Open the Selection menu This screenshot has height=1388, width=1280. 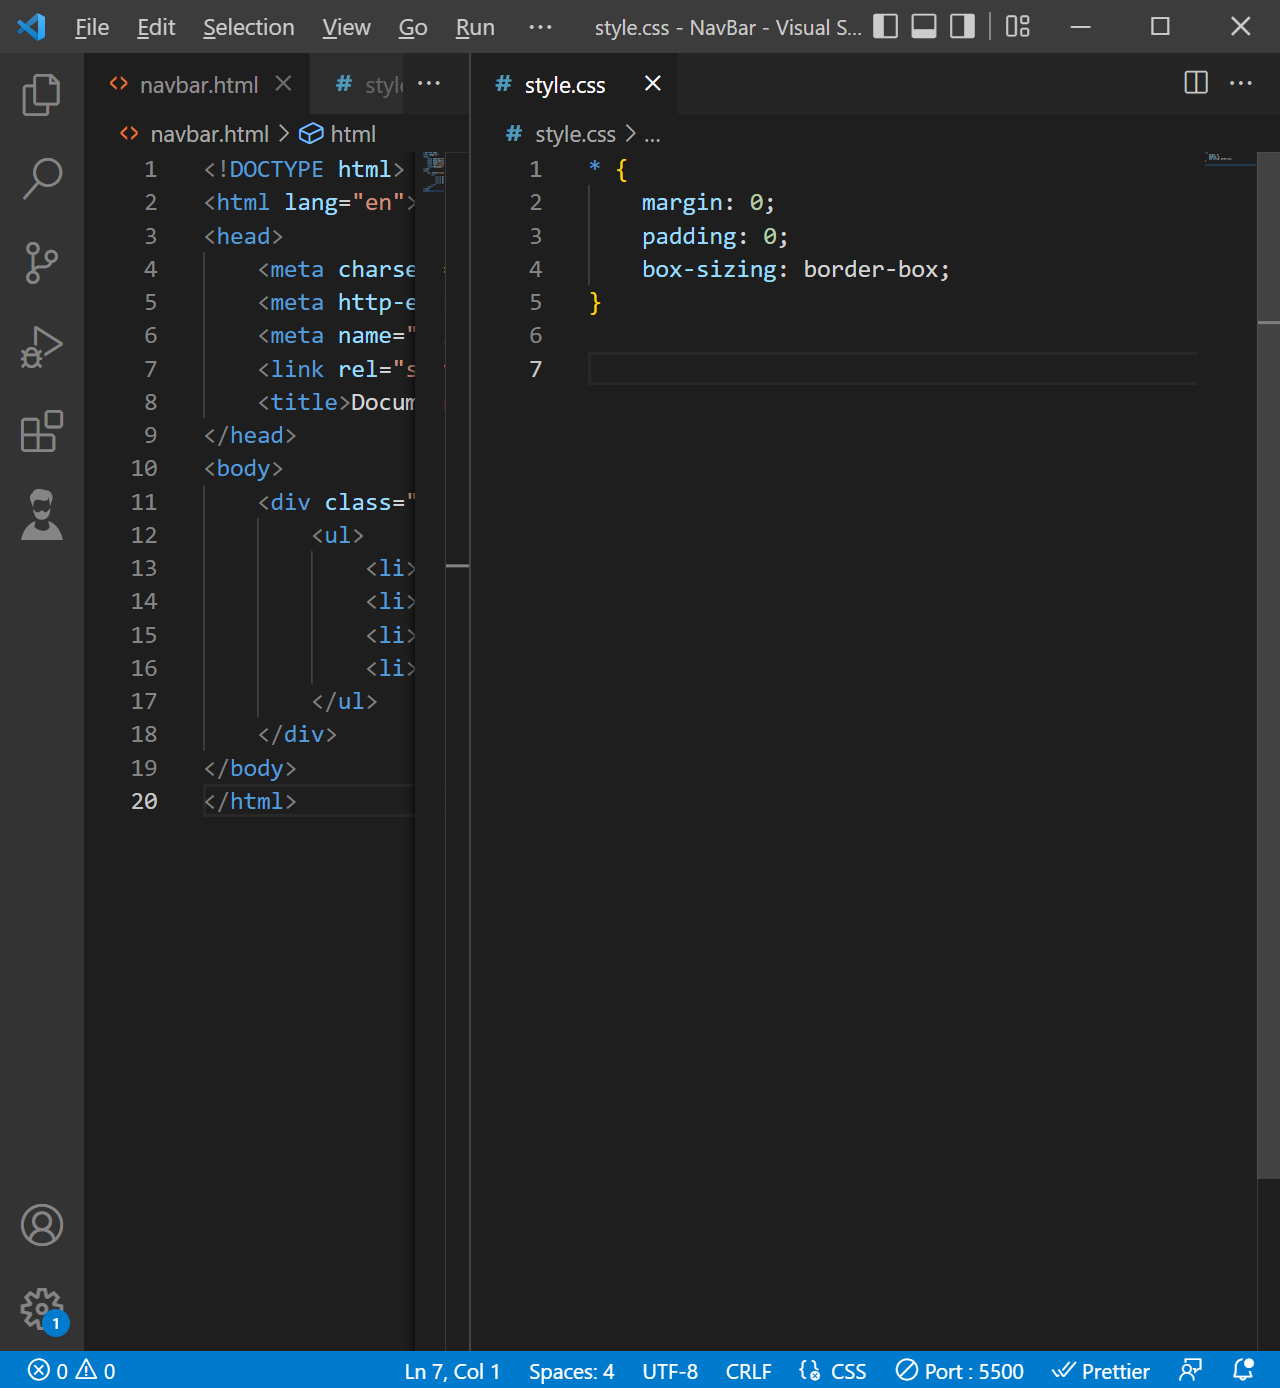pos(249,27)
